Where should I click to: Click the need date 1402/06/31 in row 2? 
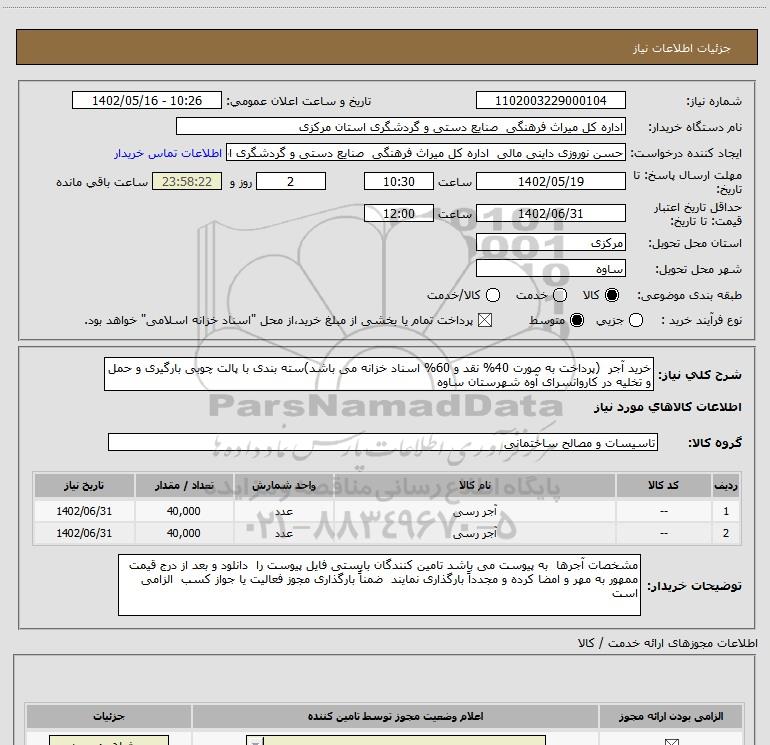[x=84, y=533]
